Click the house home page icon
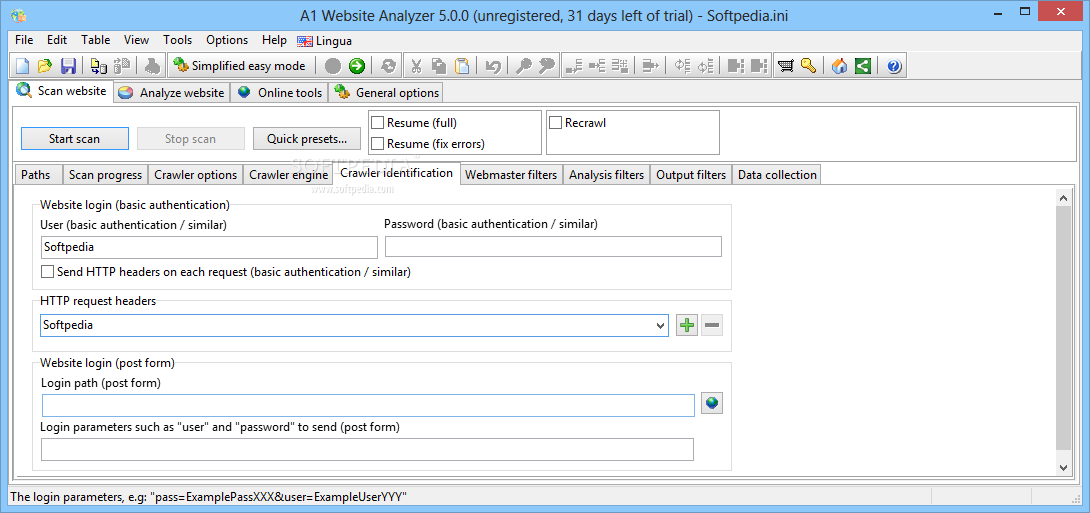Viewport: 1090px width, 513px height. (840, 66)
